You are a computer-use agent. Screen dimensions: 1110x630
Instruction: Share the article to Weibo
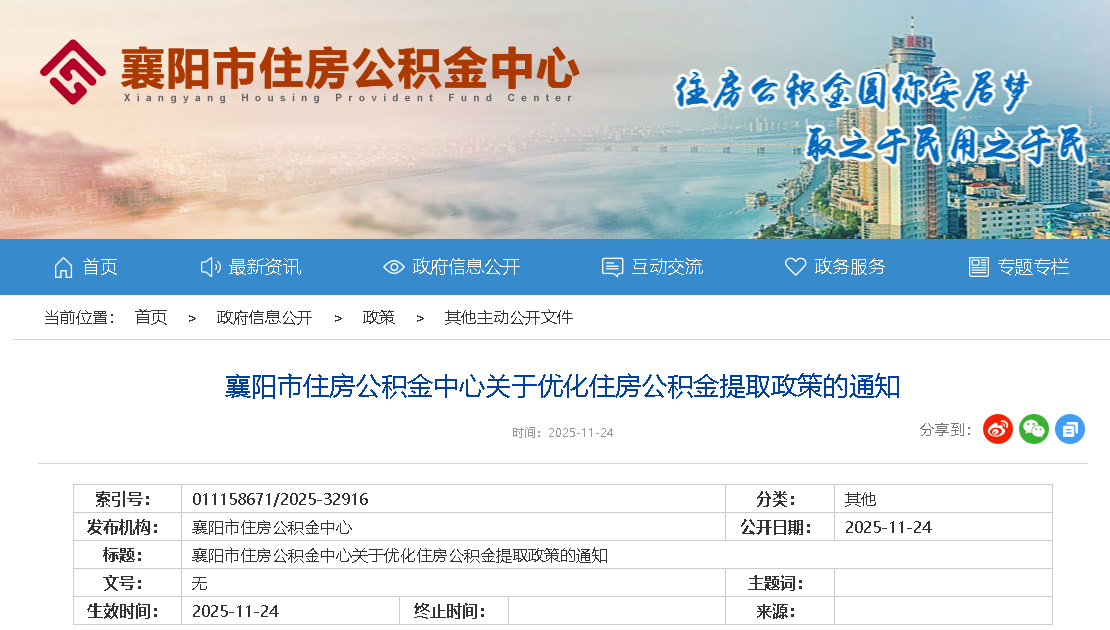(998, 429)
